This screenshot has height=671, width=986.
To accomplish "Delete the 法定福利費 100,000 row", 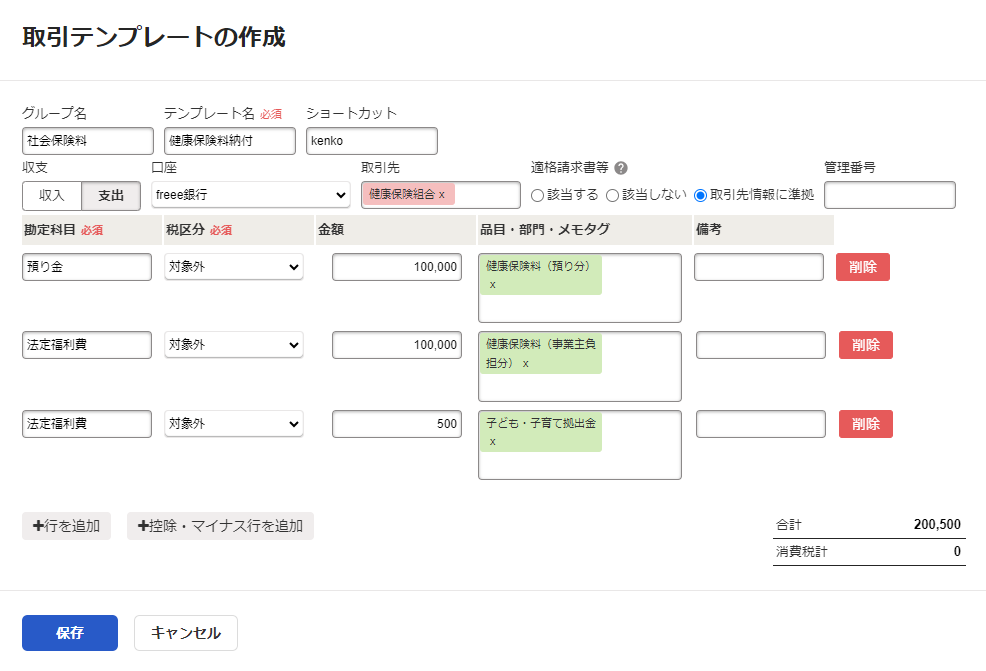I will [x=866, y=345].
